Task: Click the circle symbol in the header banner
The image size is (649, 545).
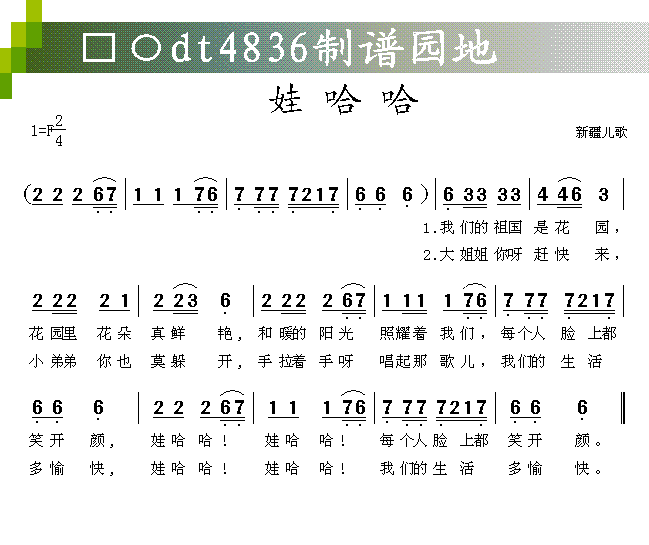Action: (x=144, y=47)
